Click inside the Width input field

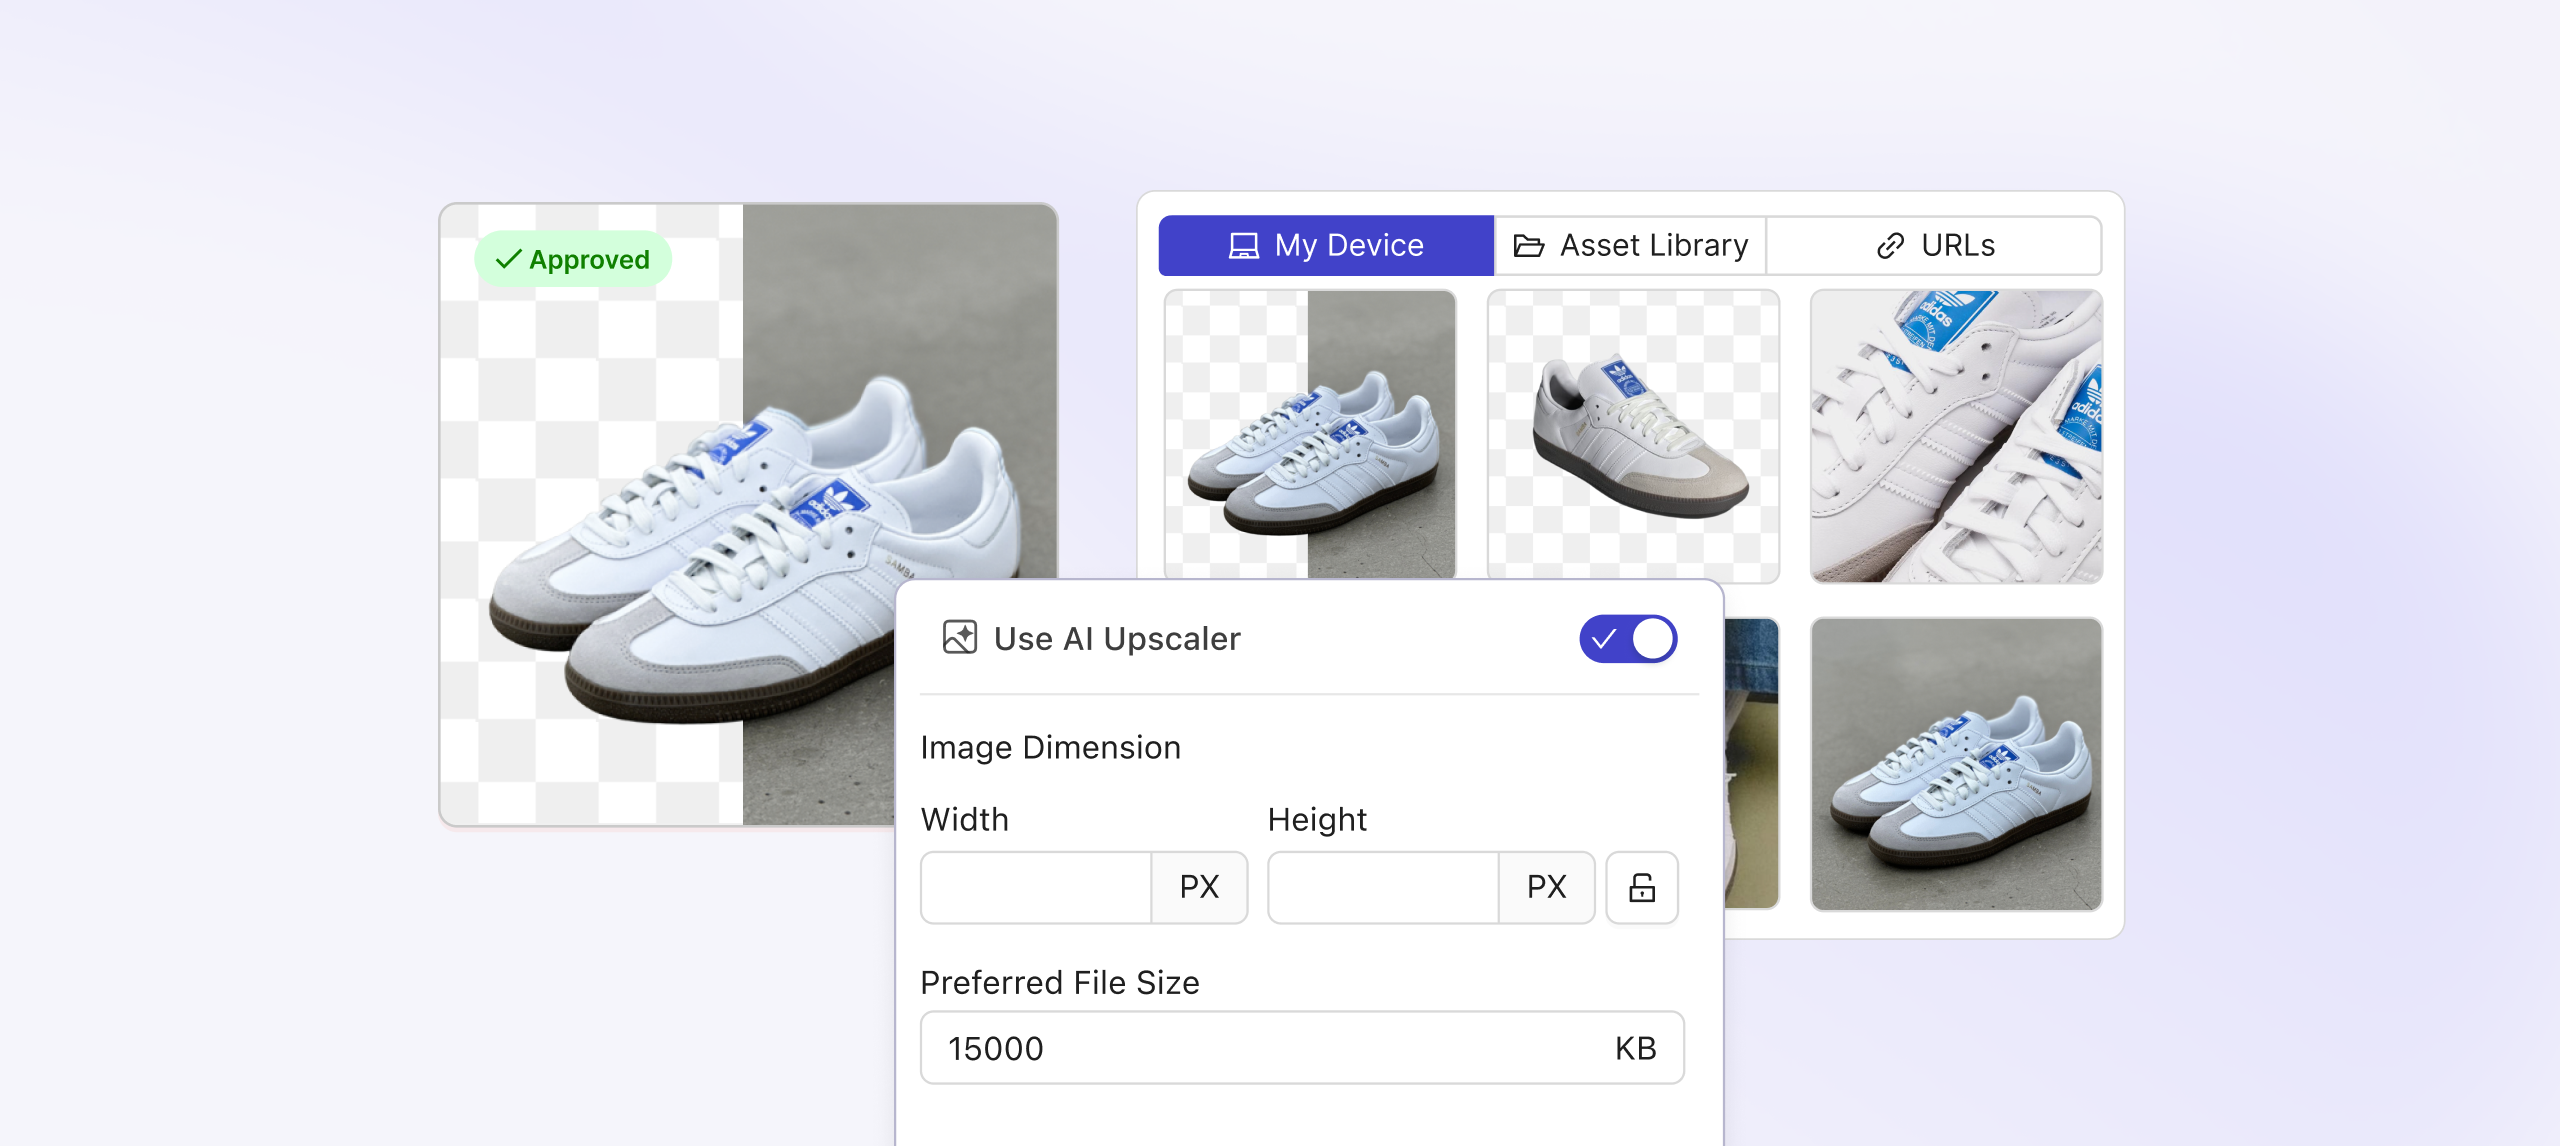1035,887
